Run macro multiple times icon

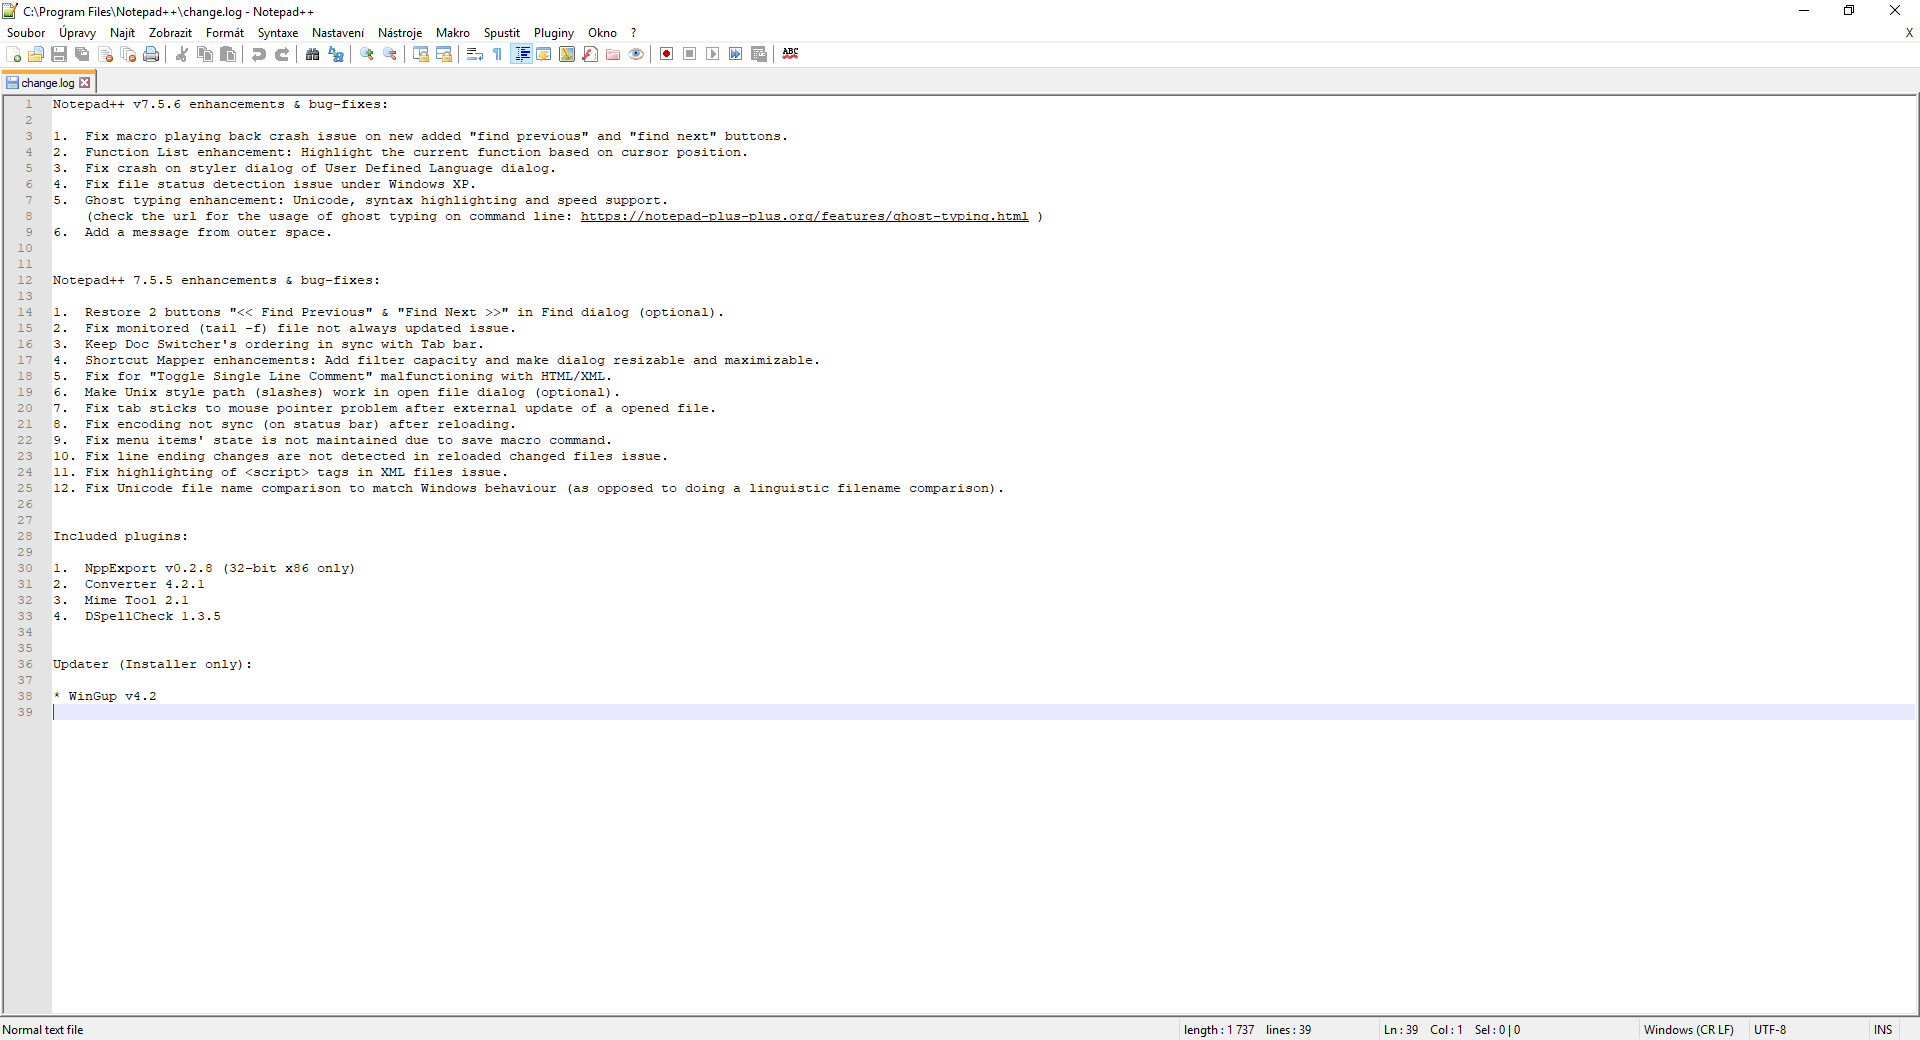tap(736, 54)
